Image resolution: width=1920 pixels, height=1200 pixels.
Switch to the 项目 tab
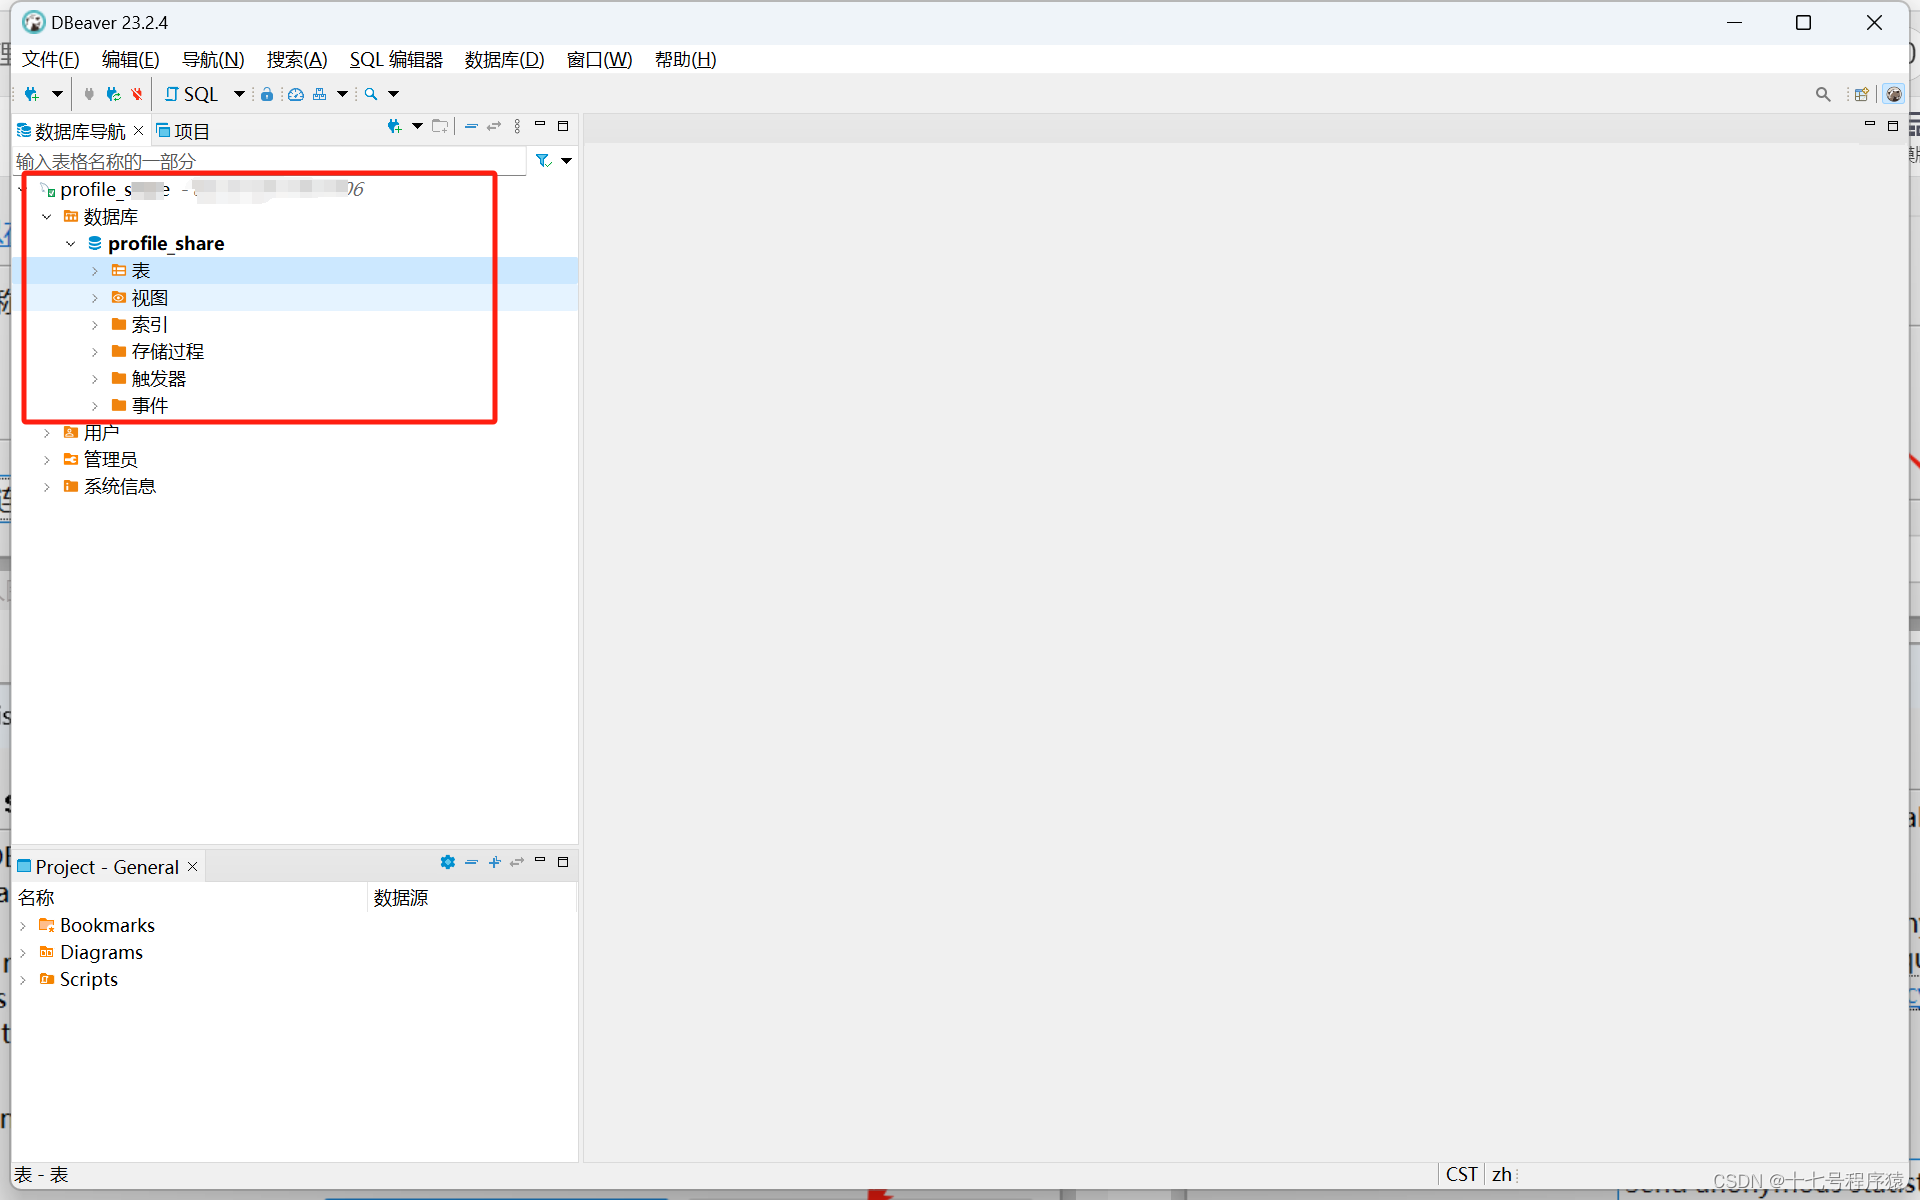pyautogui.click(x=183, y=131)
